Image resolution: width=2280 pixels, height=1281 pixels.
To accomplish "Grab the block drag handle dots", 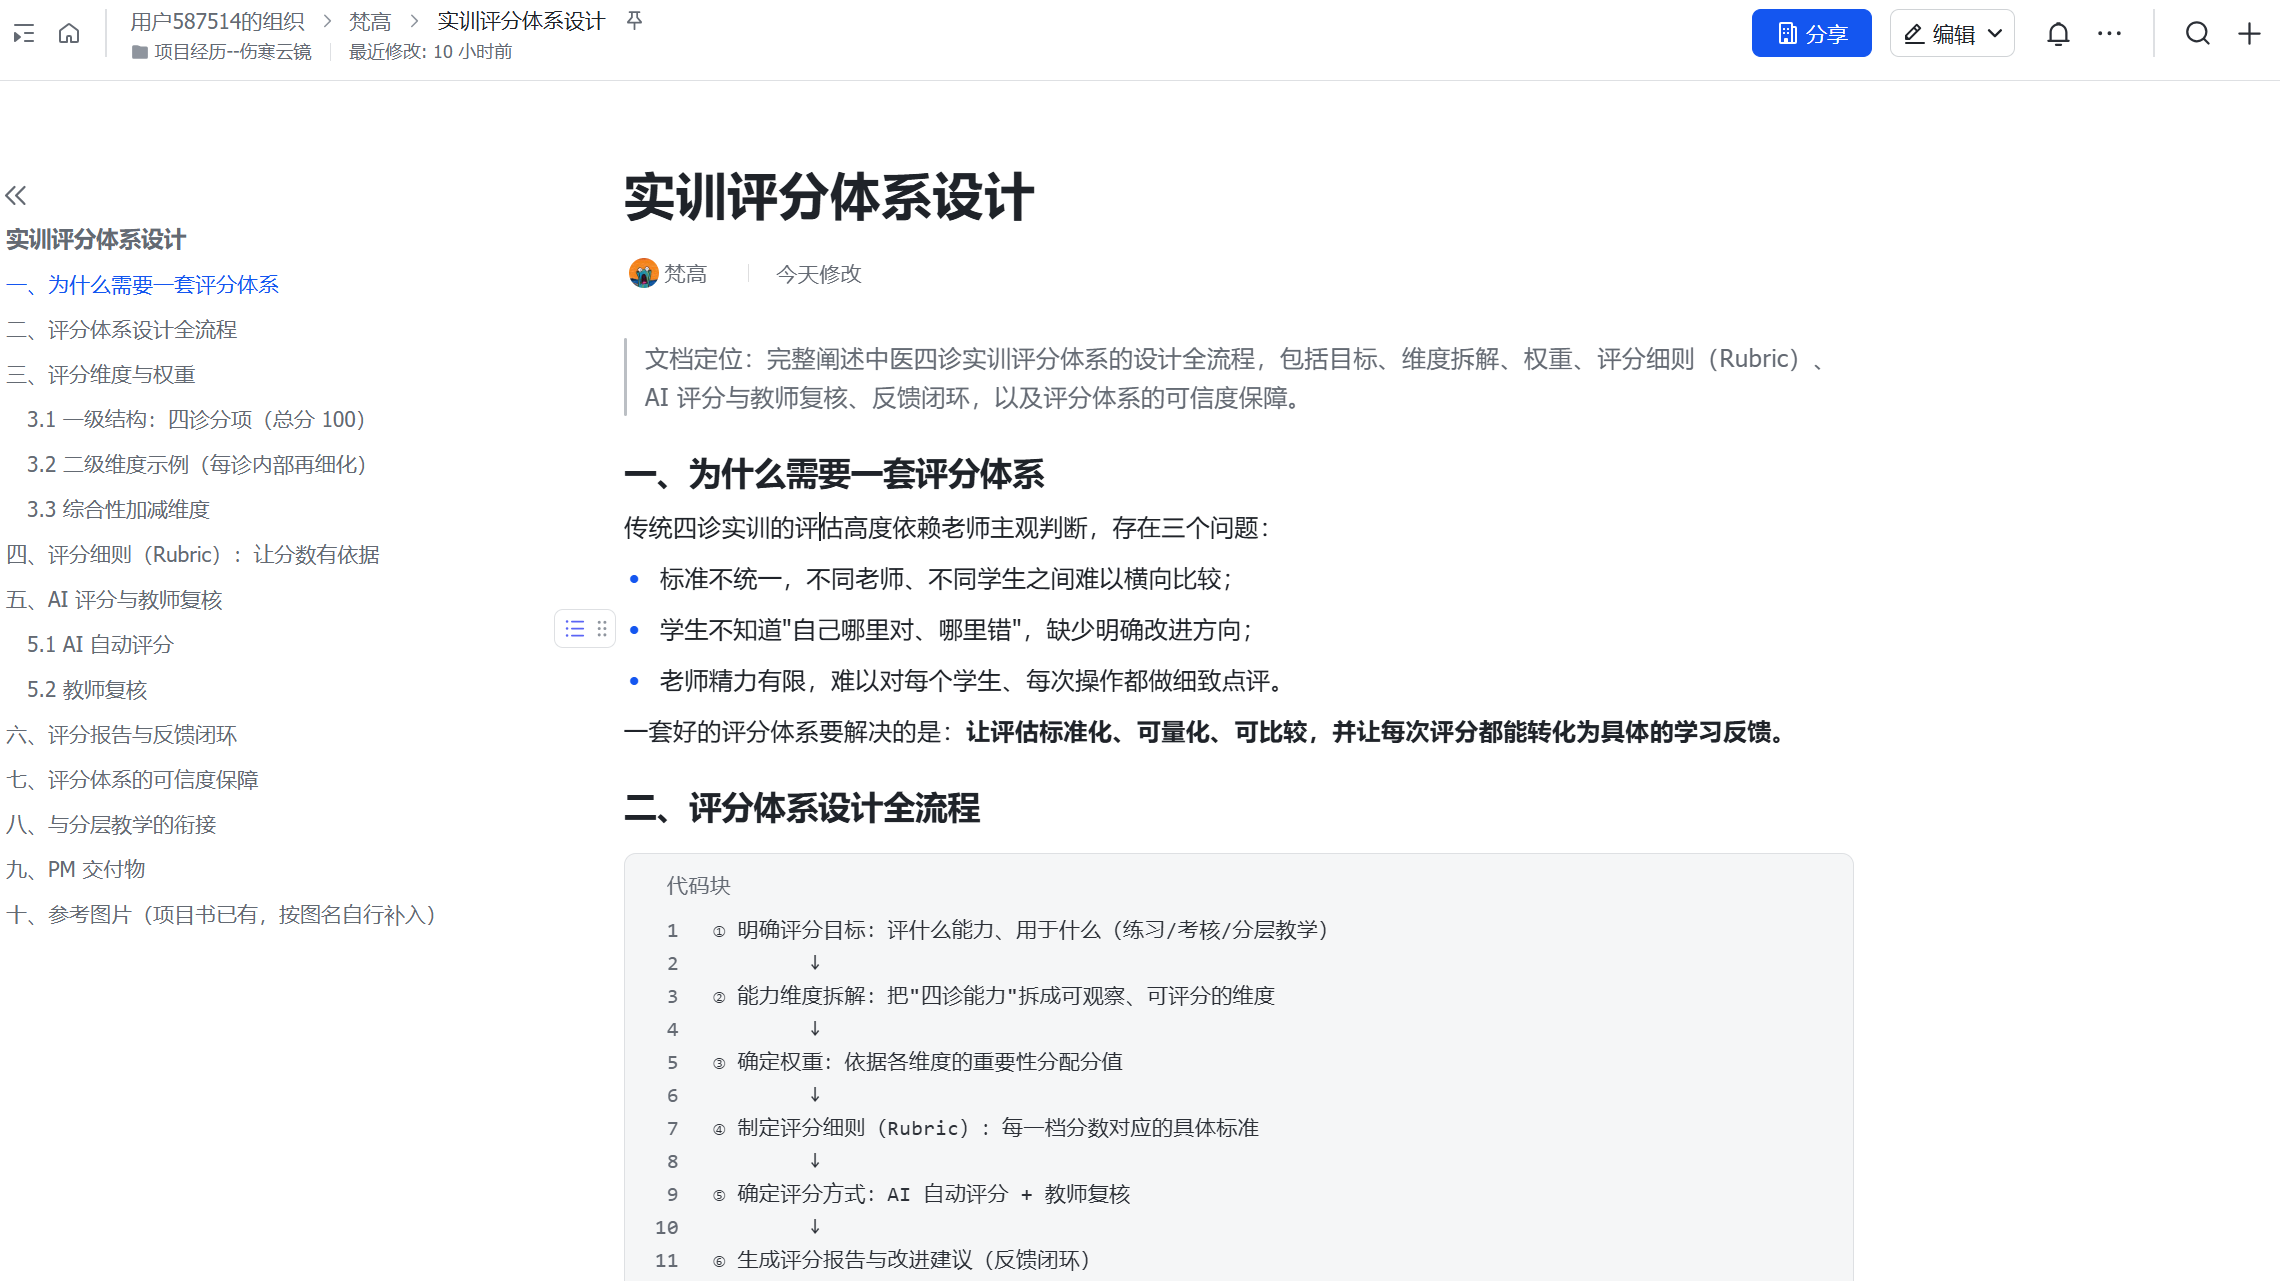I will 602,629.
